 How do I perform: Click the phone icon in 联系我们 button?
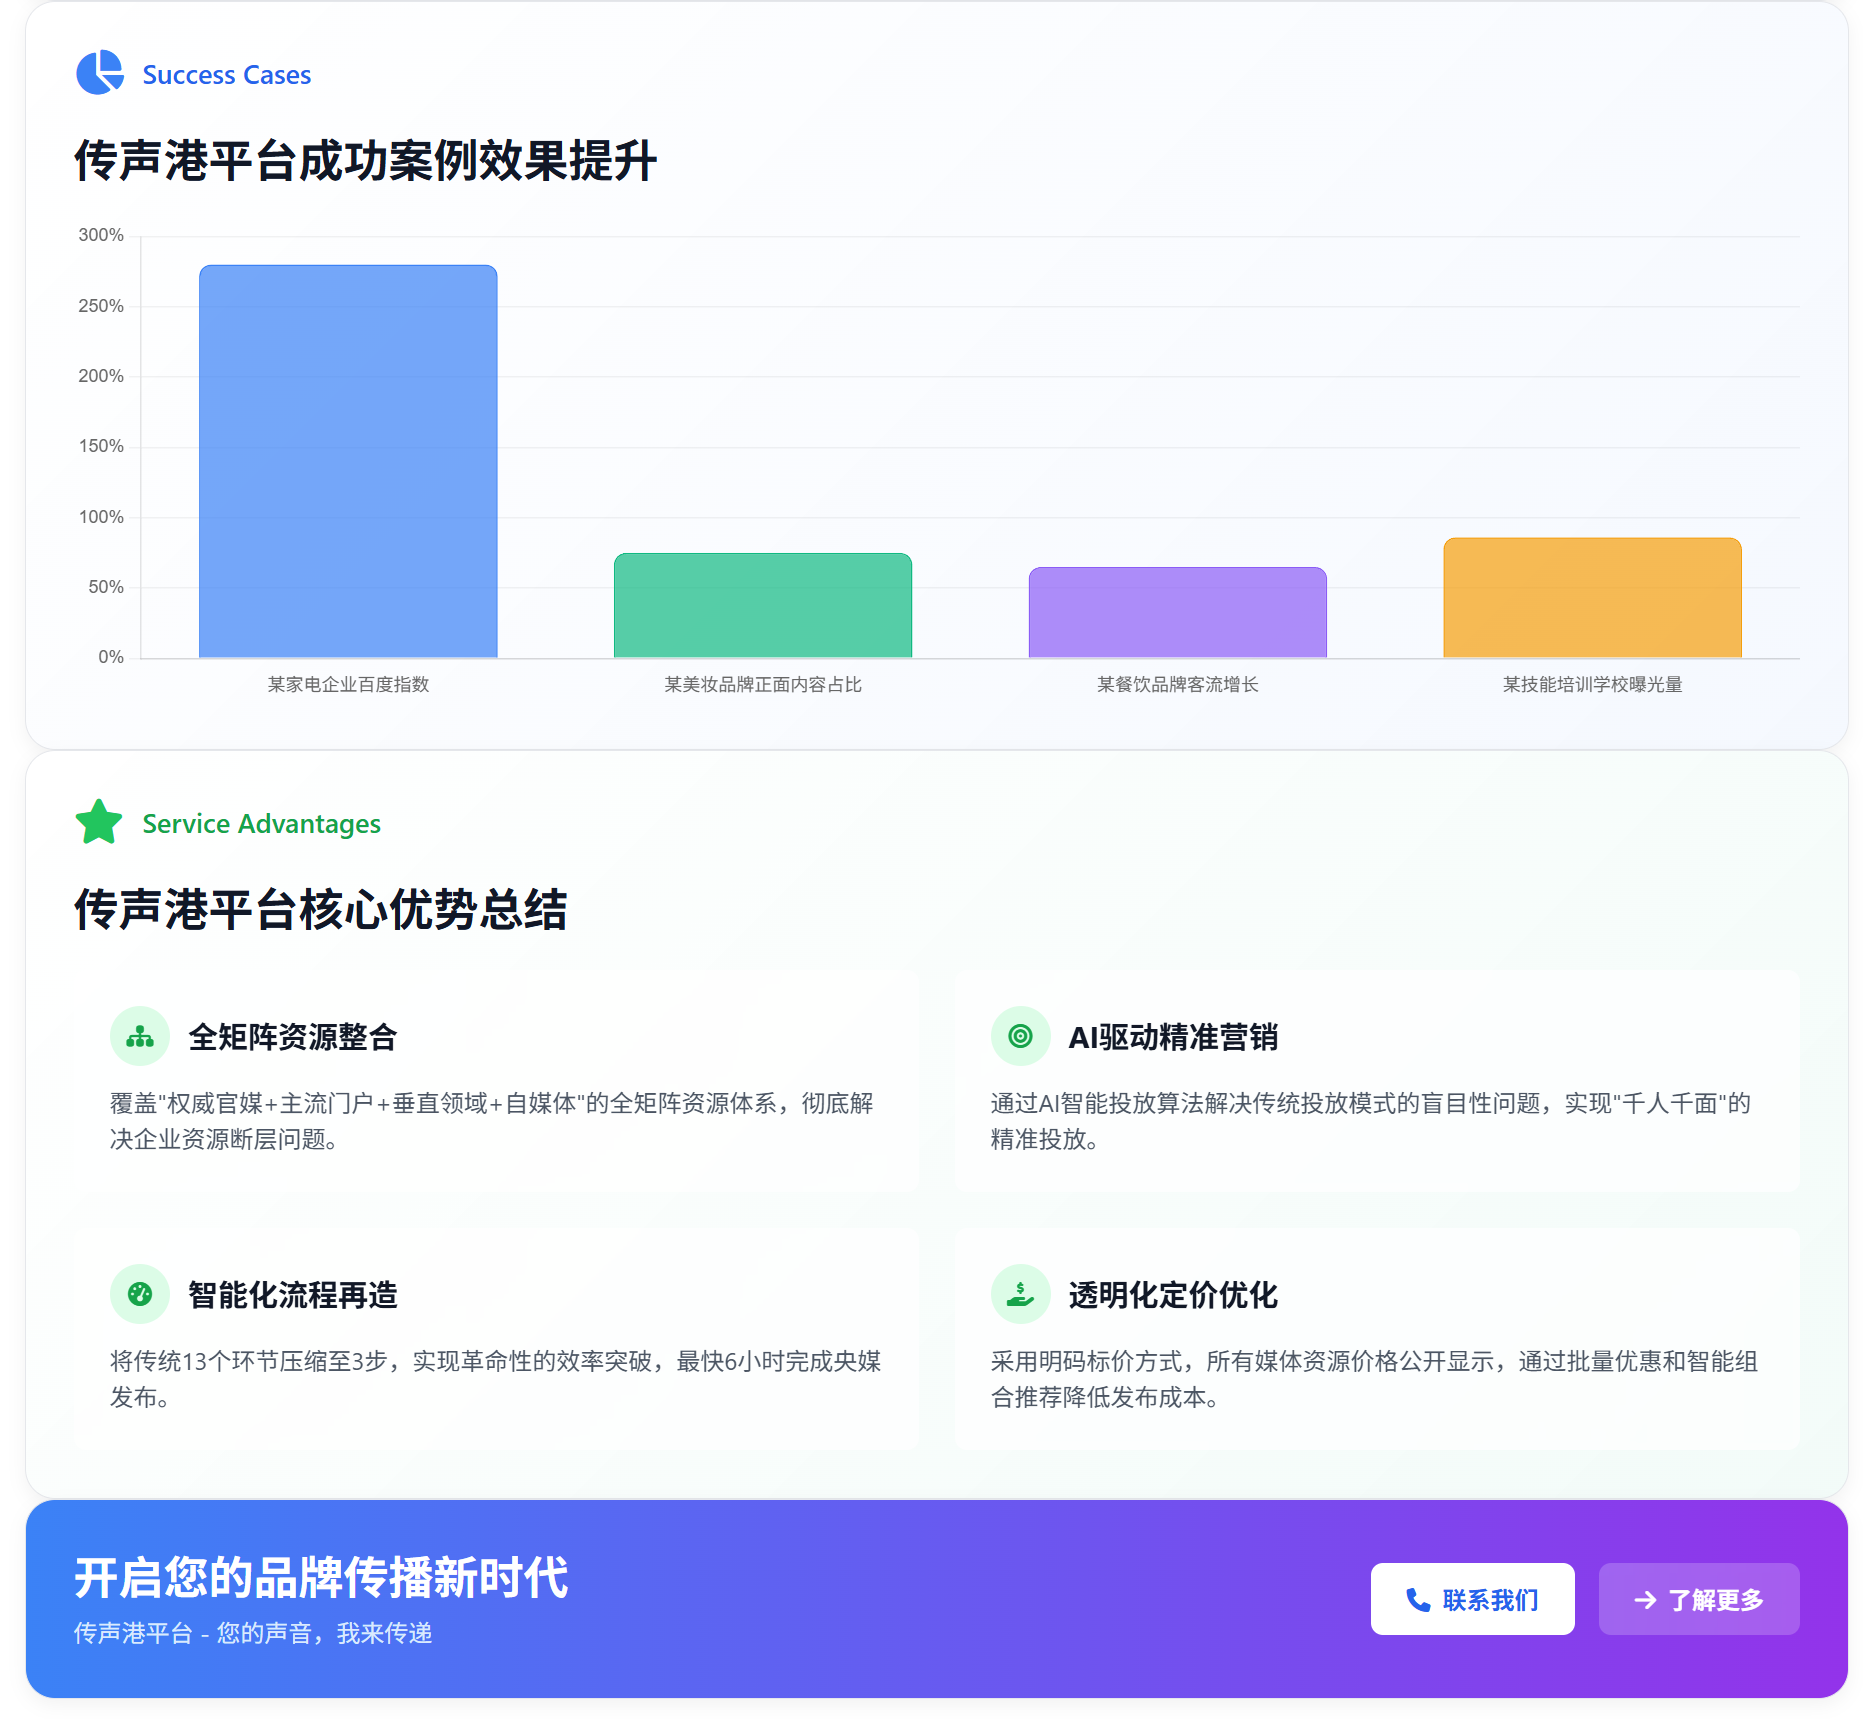click(1418, 1600)
